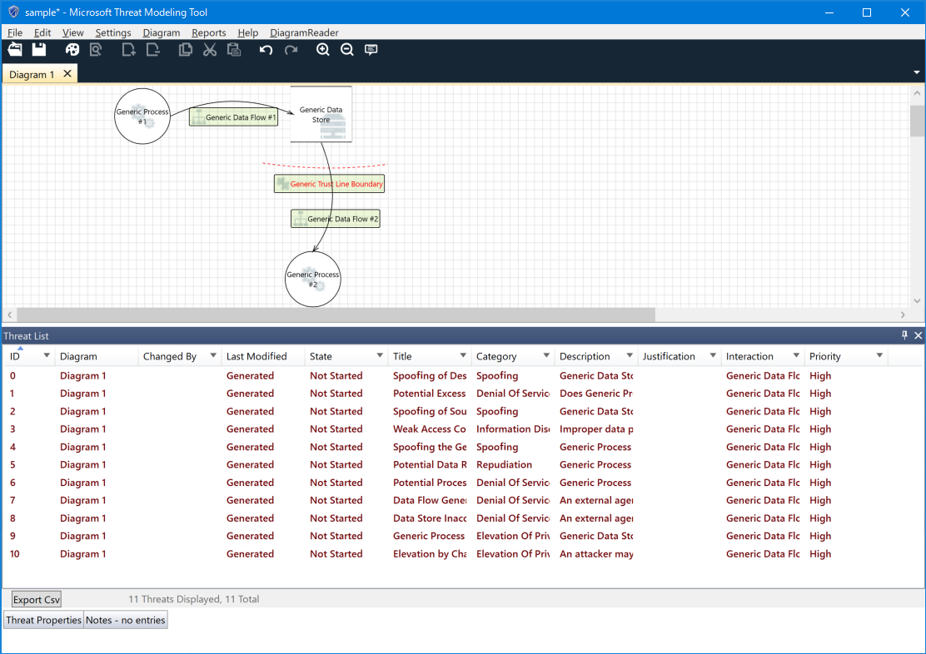Select the Generic Data Store element
This screenshot has height=654, width=926.
[321, 114]
